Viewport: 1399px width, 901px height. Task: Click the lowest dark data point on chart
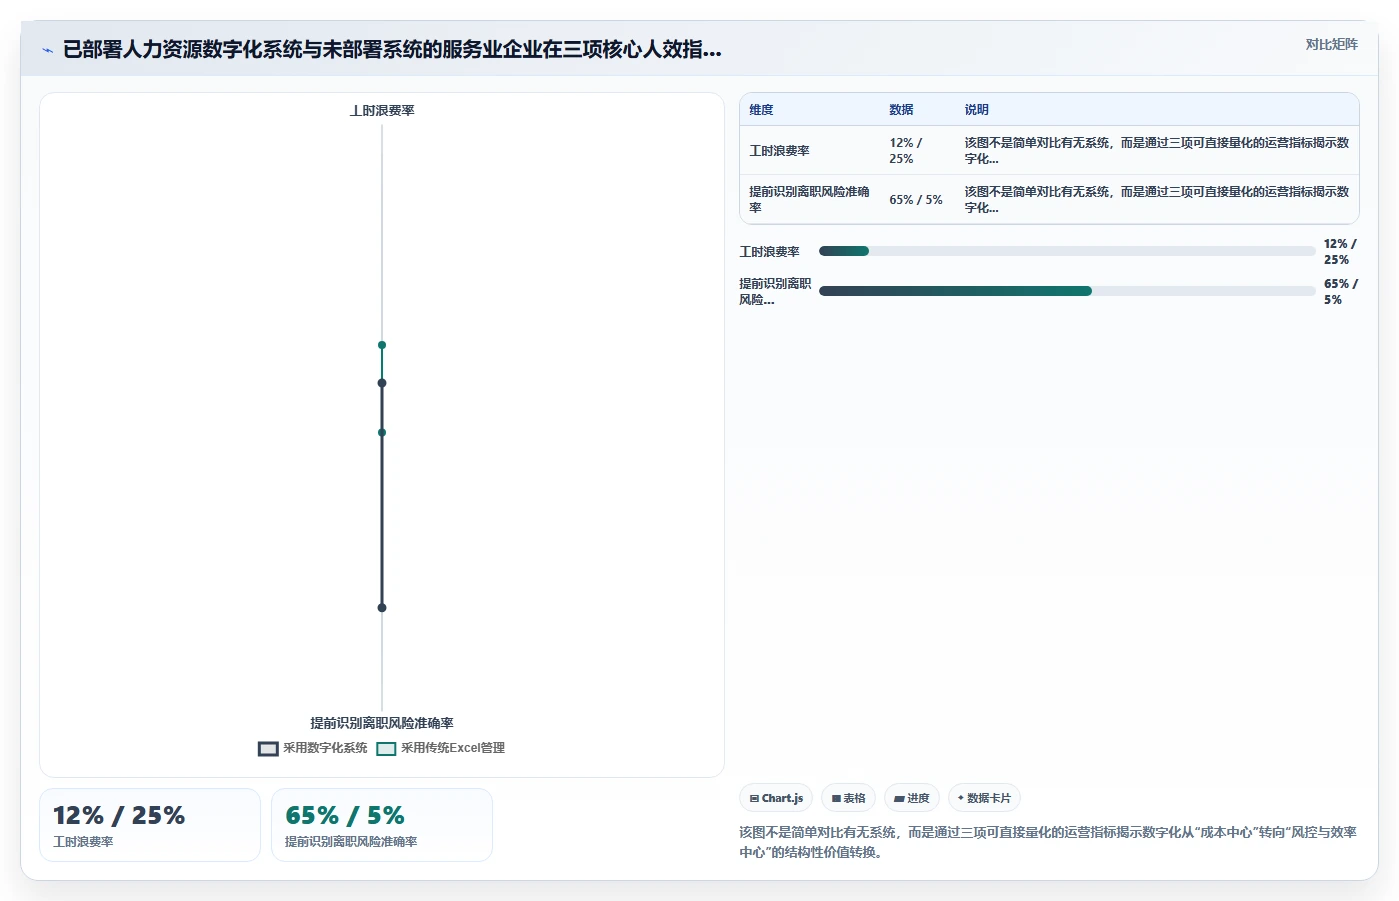click(382, 608)
